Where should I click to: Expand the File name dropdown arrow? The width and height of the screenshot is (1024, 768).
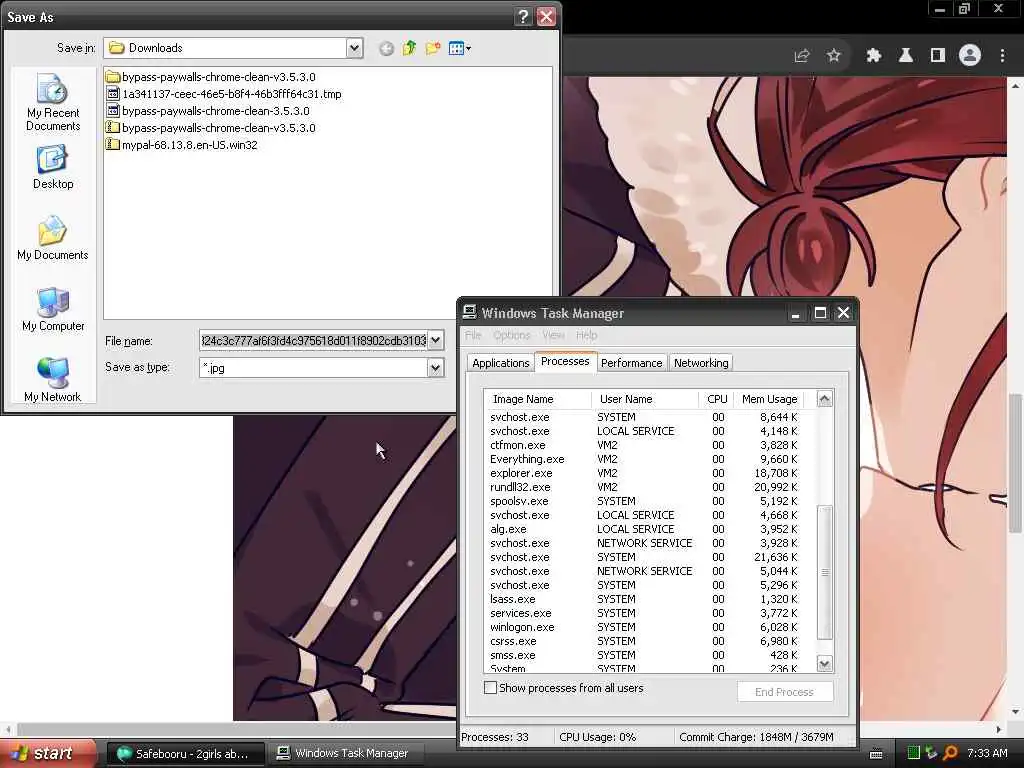click(436, 340)
